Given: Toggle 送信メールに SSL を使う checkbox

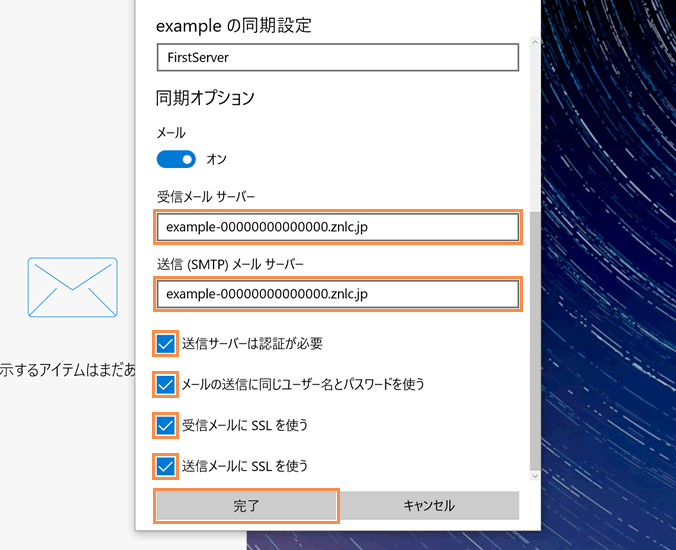Looking at the screenshot, I should 166,466.
